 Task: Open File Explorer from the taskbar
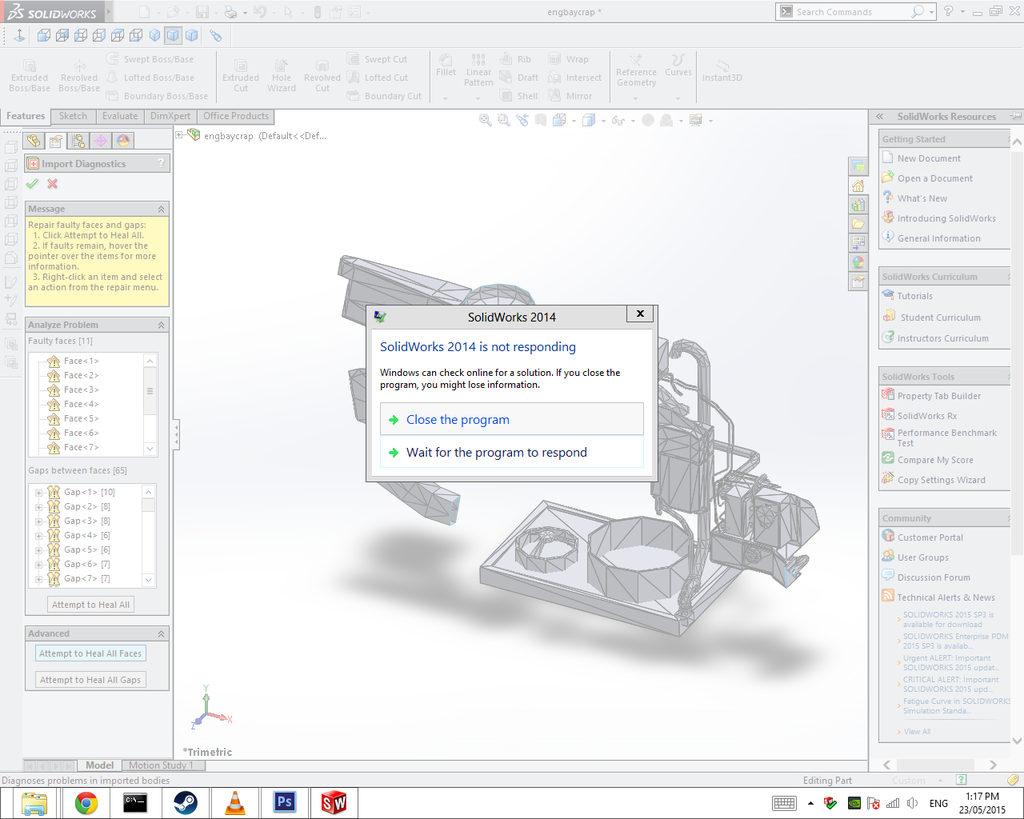pos(34,803)
